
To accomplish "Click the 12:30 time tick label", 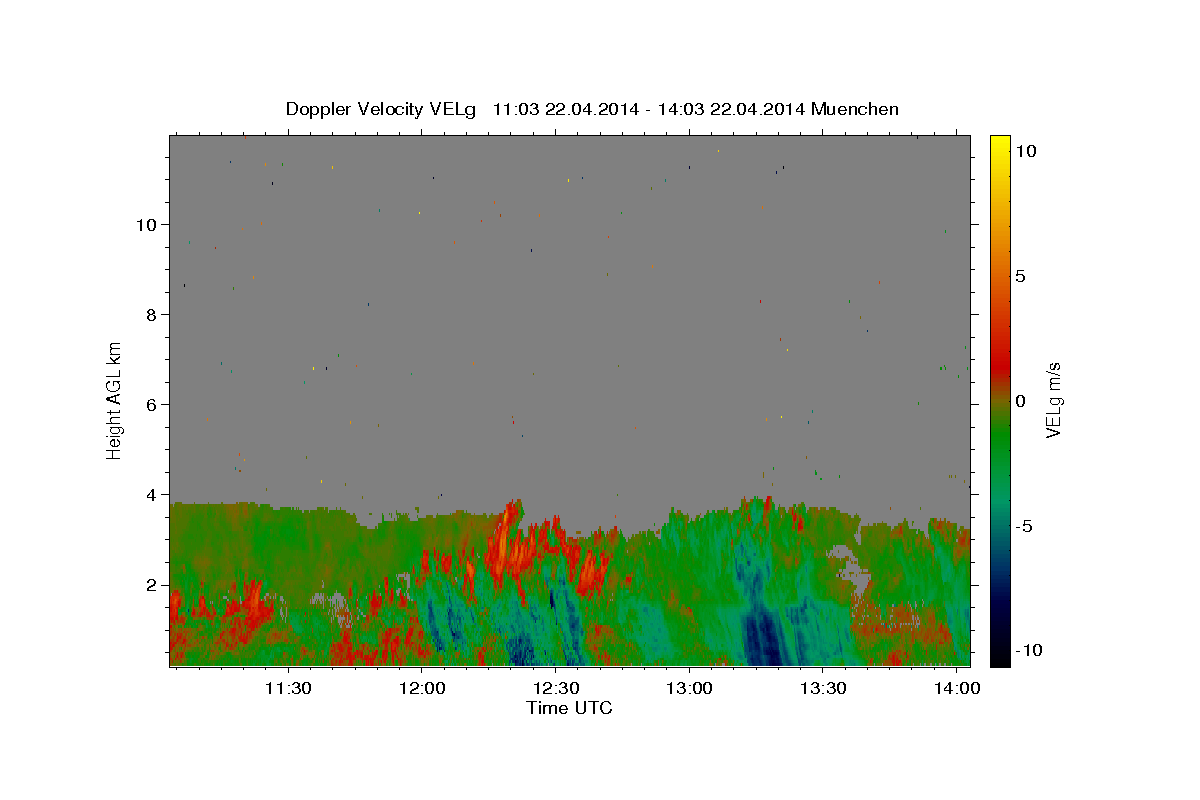I will 555,690.
